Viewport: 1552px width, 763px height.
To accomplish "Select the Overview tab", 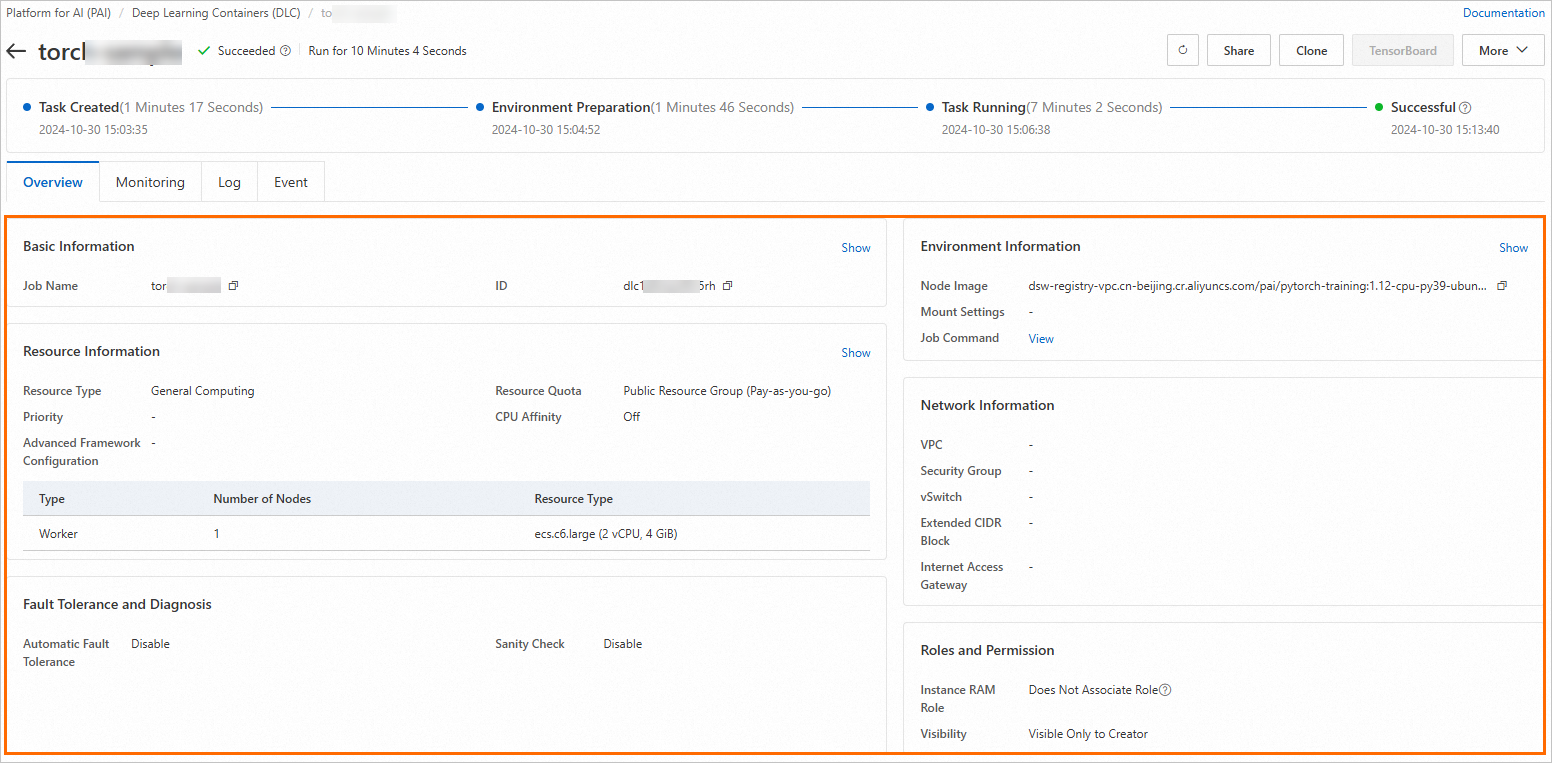I will click(53, 182).
